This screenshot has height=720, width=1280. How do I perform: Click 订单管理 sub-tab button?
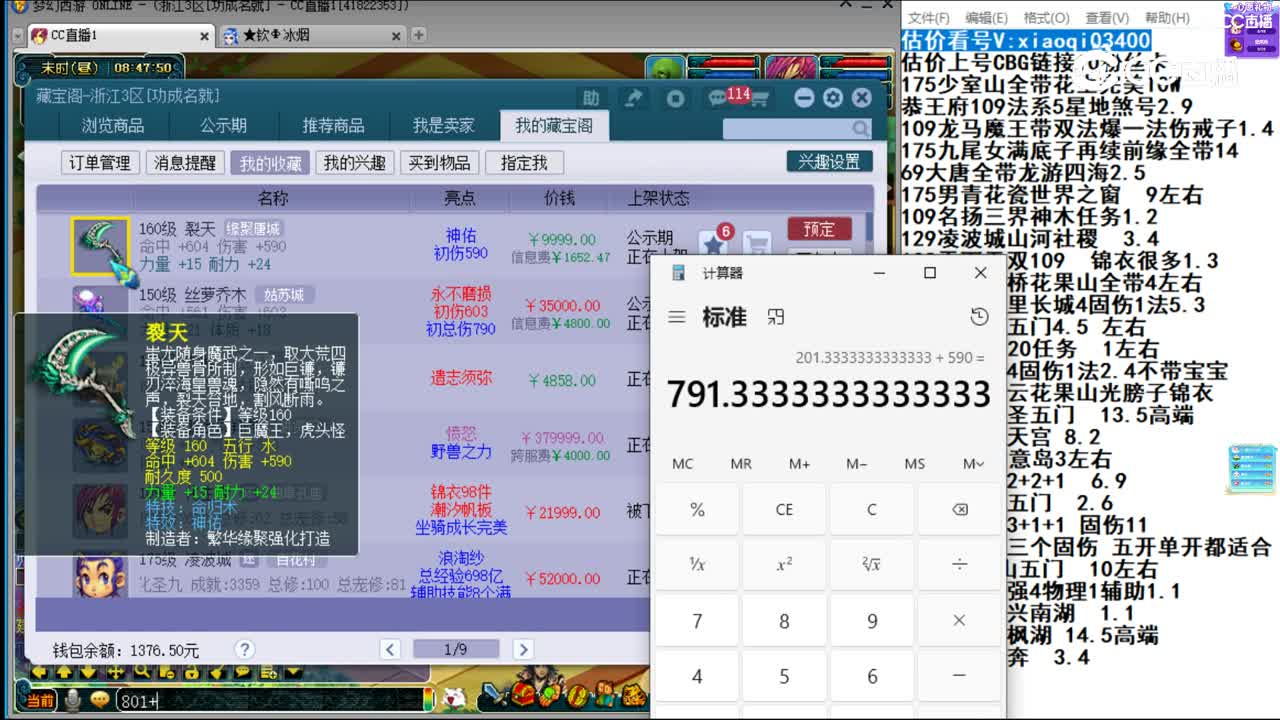coord(100,163)
